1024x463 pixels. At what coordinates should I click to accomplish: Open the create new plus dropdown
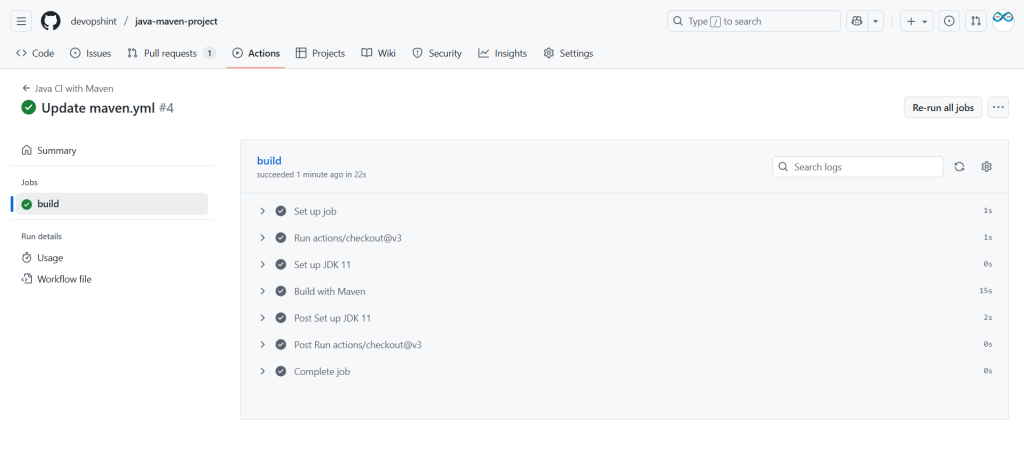coord(917,21)
